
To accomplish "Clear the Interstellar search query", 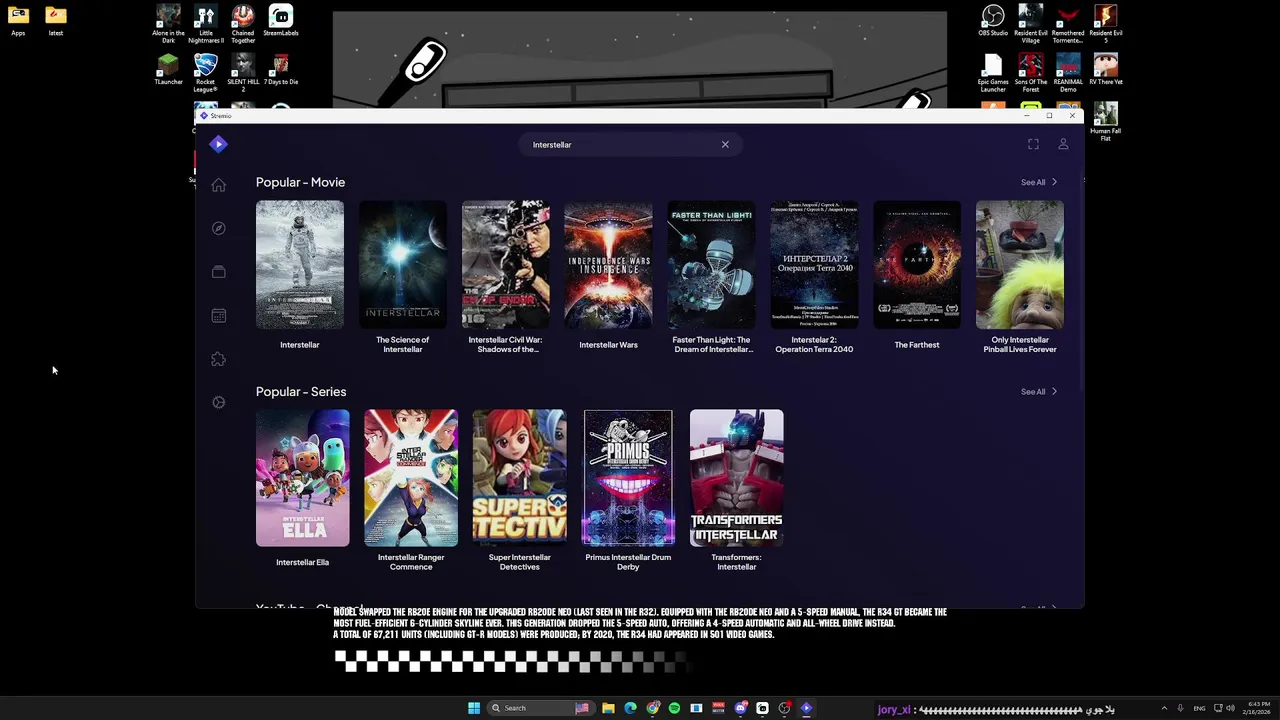I will click(x=725, y=145).
